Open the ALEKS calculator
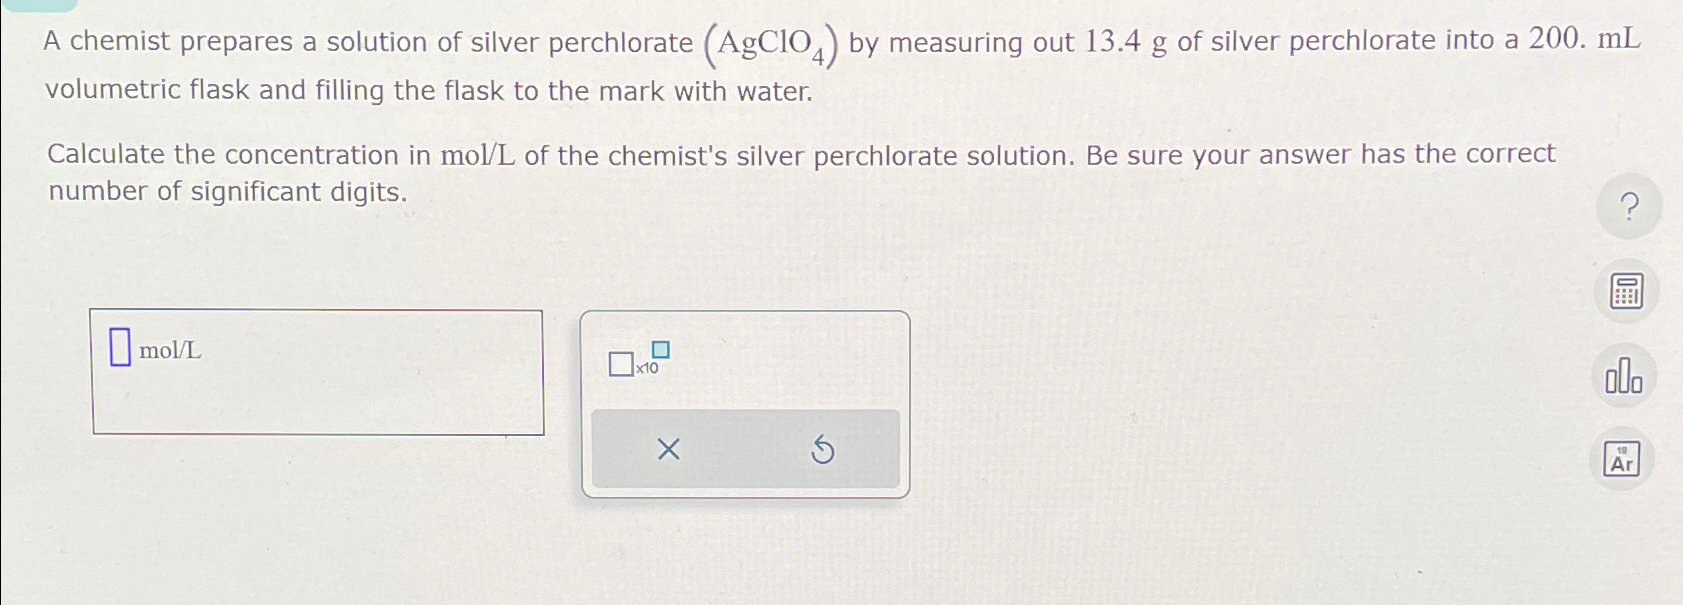This screenshot has width=1683, height=605. coord(1626,290)
